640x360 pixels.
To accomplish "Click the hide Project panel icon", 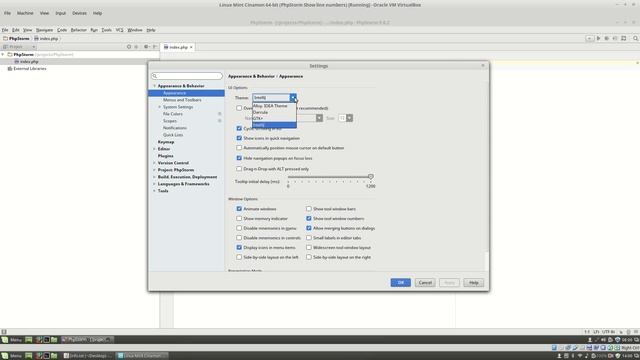I will [x=155, y=47].
